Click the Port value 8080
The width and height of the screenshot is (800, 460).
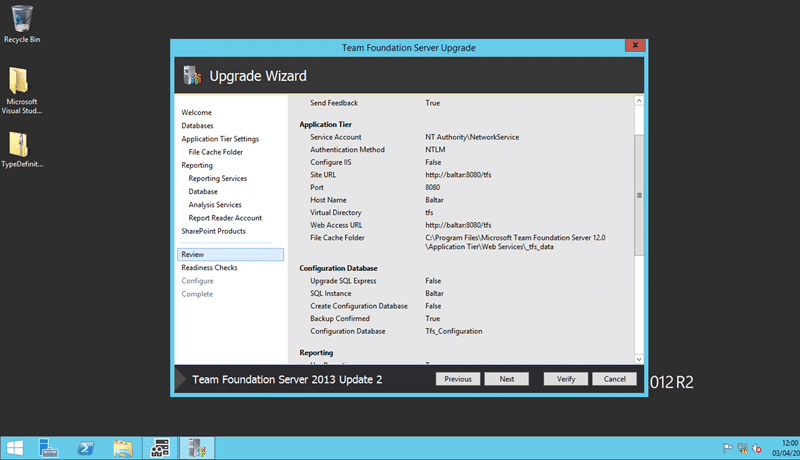coord(433,188)
